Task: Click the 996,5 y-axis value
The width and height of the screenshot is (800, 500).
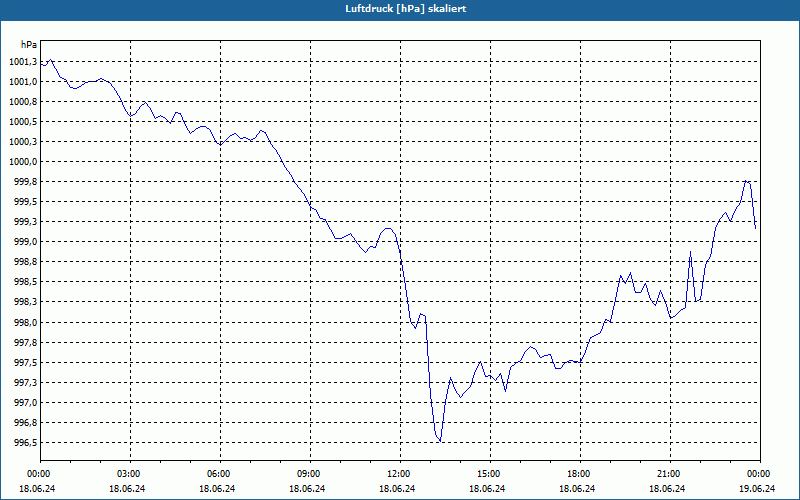Action: point(25,442)
